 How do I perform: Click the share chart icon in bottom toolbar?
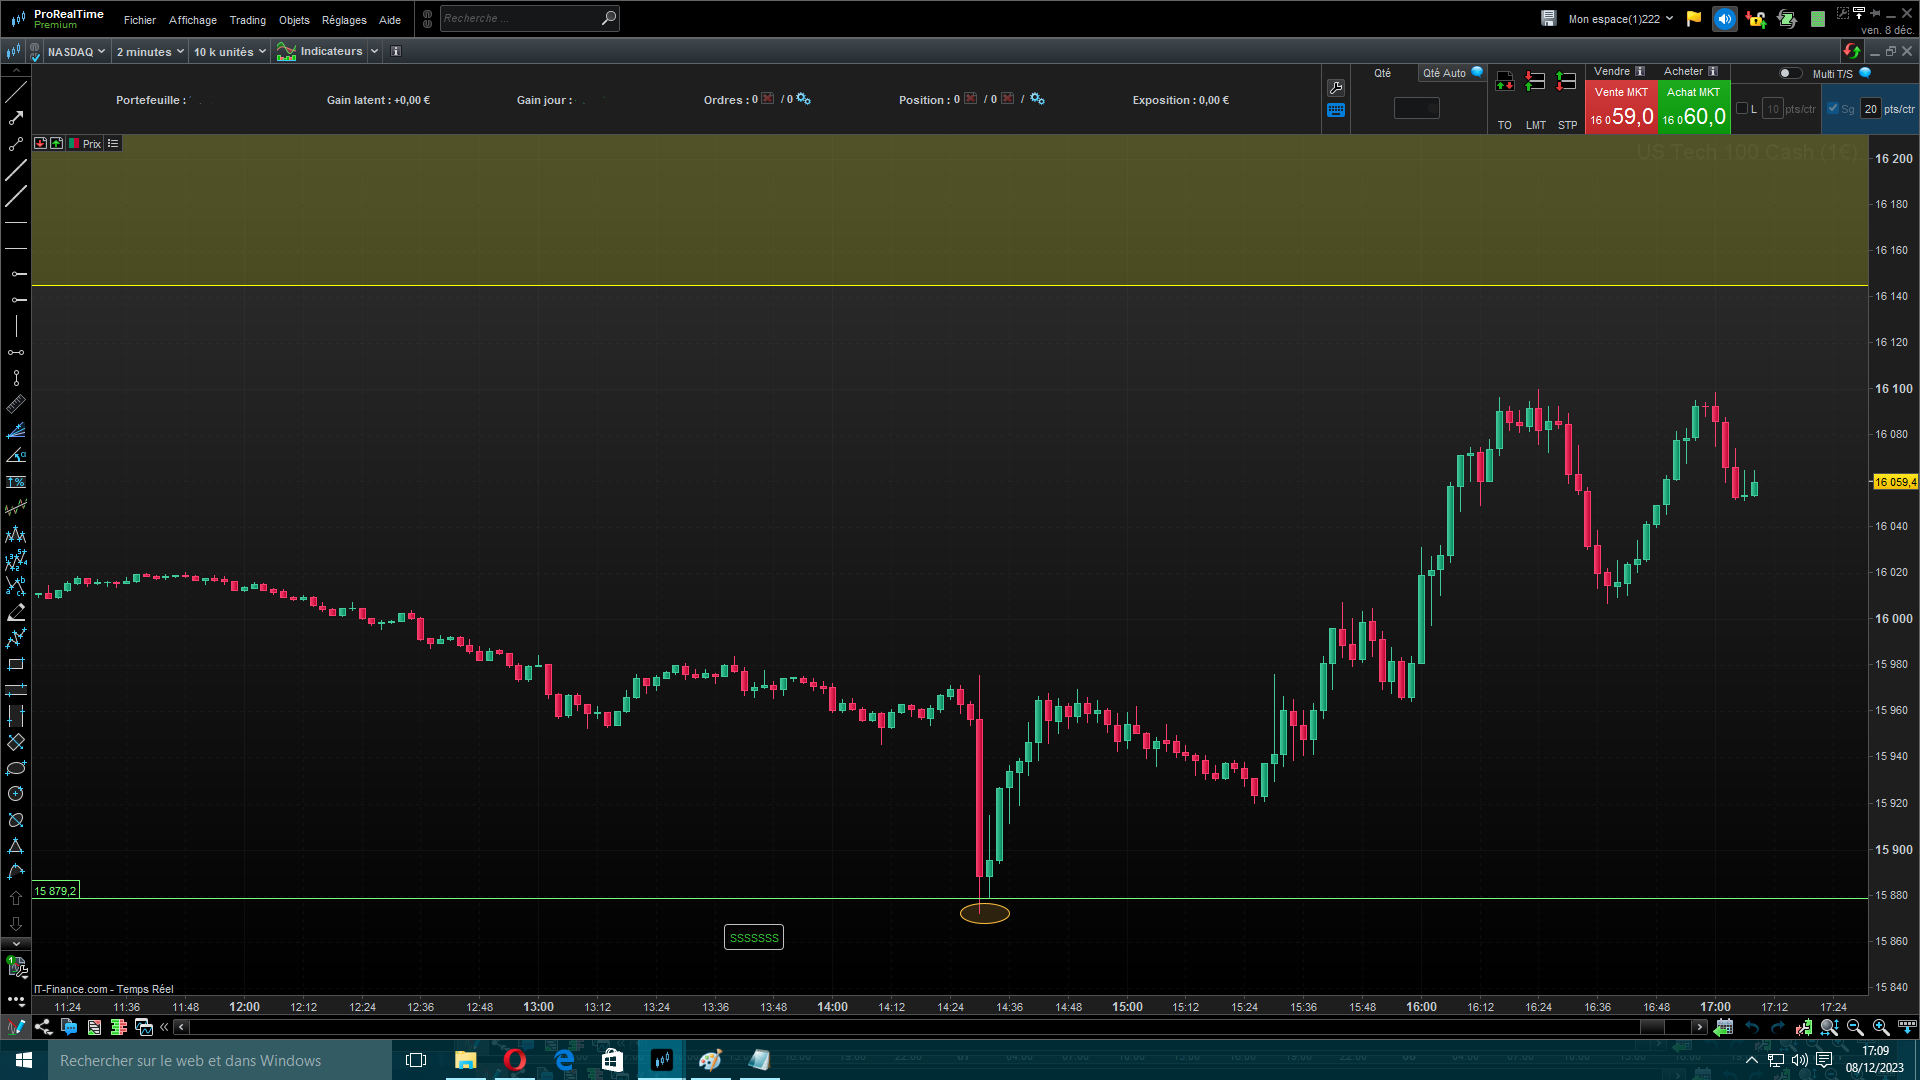click(43, 1027)
